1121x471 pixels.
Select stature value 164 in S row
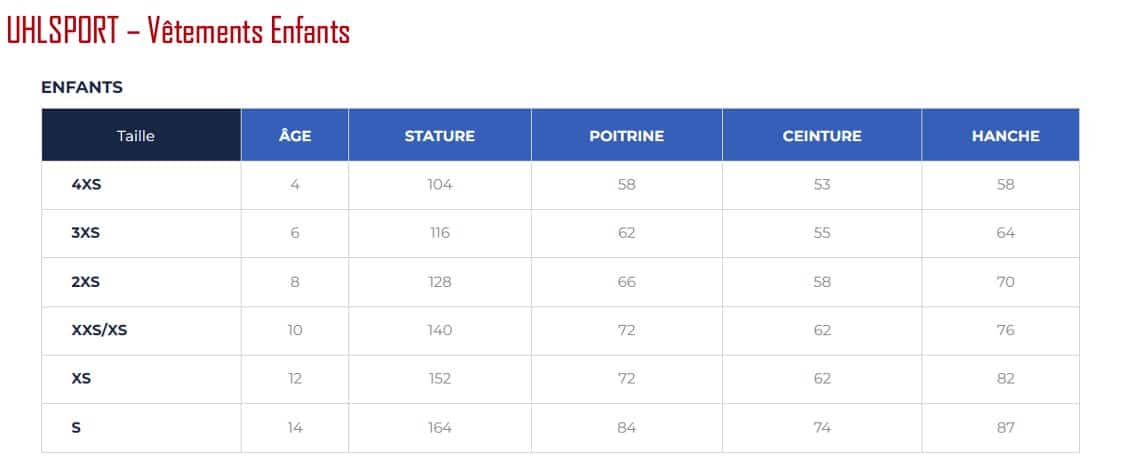click(x=440, y=427)
